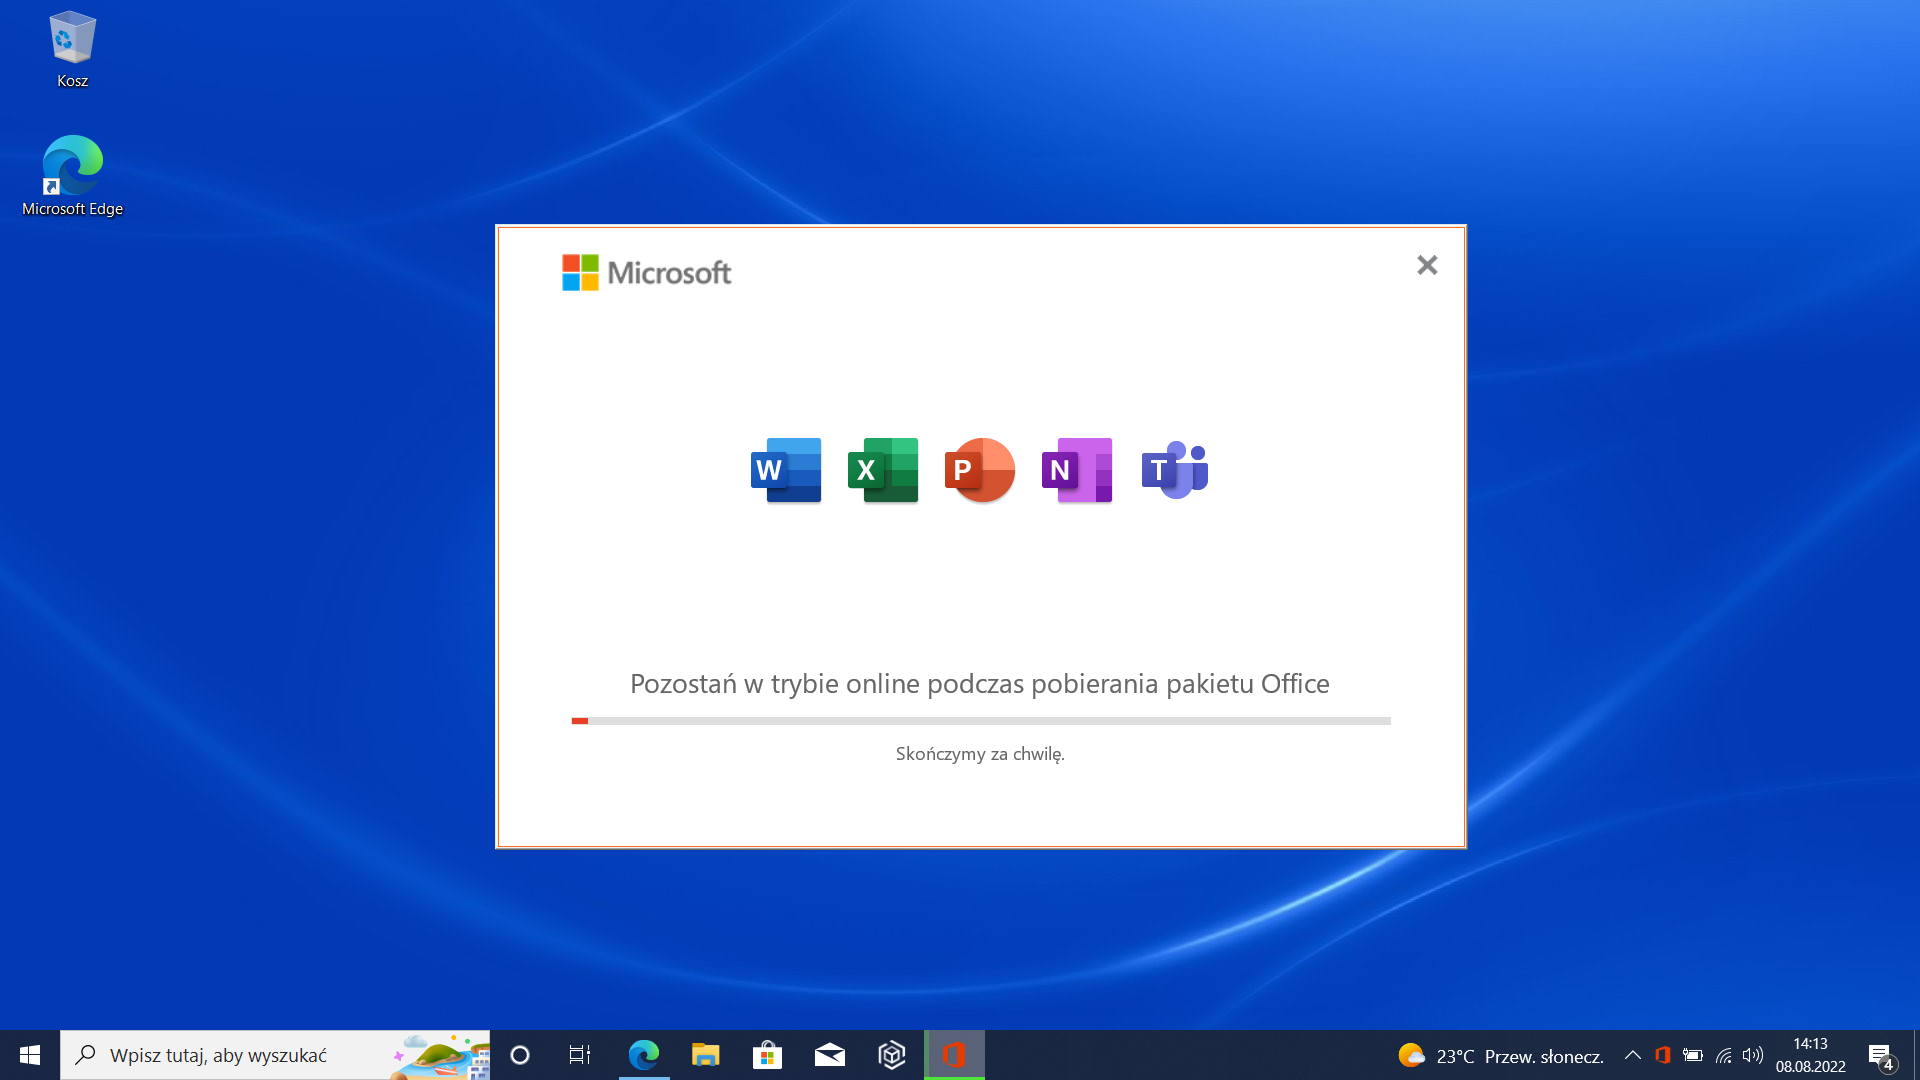Click the Teams icon in installer
The image size is (1920, 1080).
[1175, 470]
